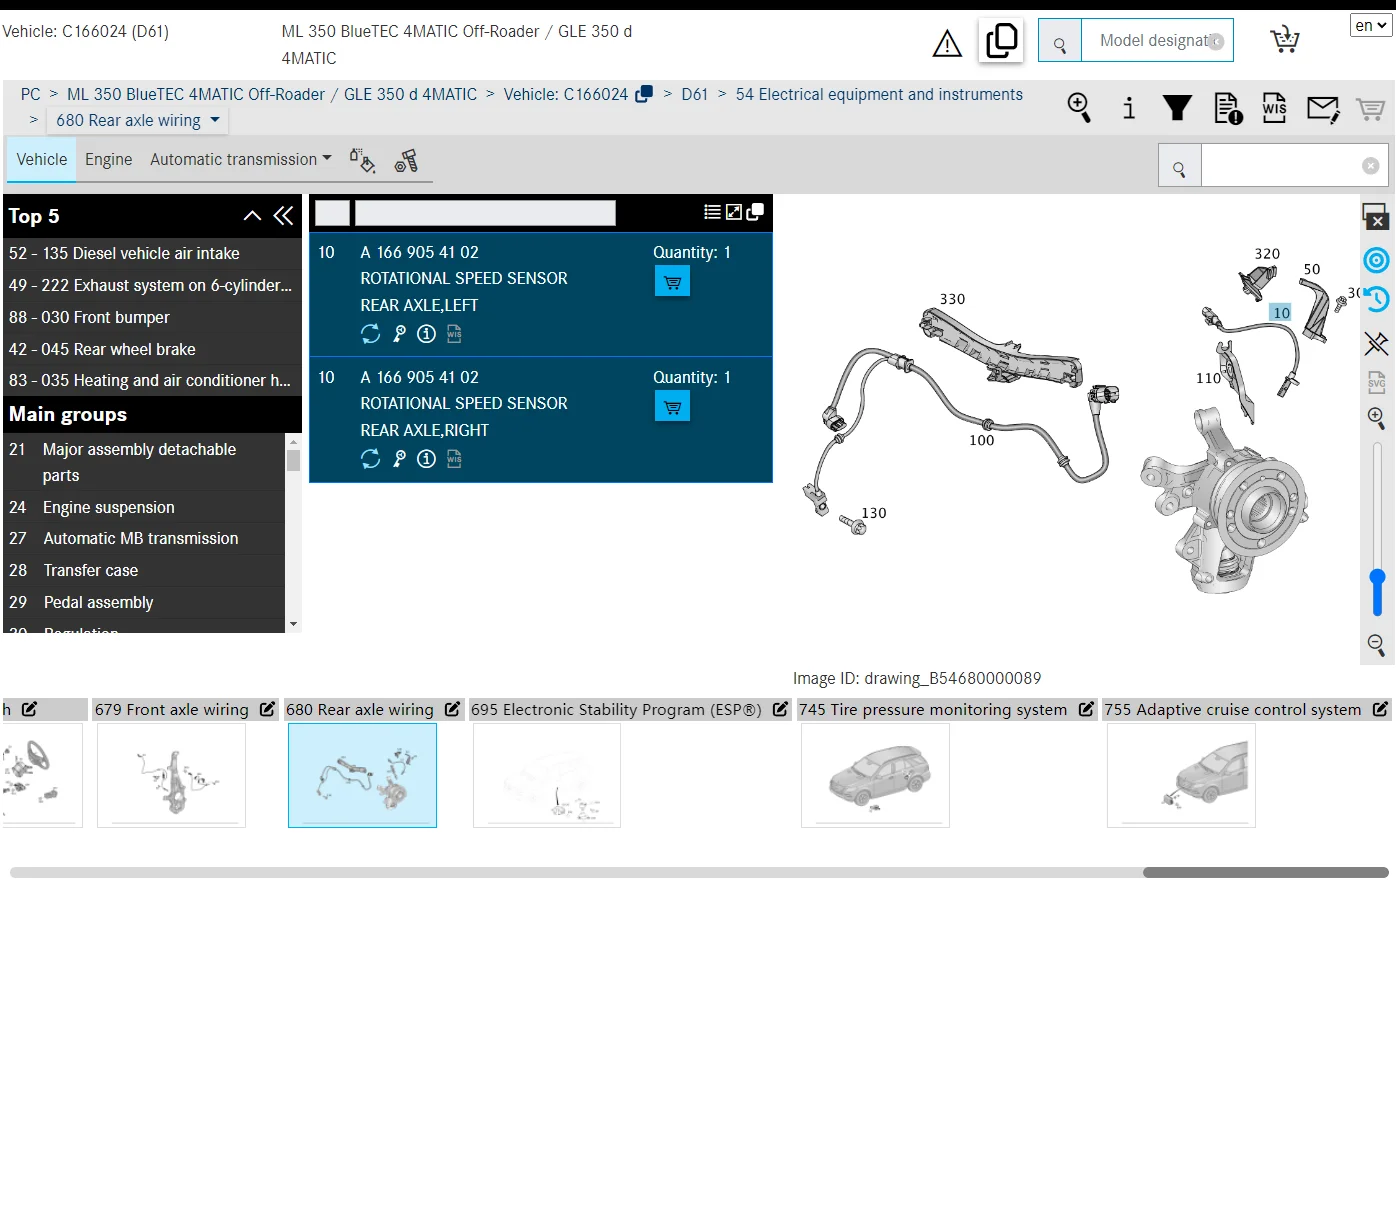The width and height of the screenshot is (1396, 1206).
Task: Open the '679 Front axle wiring' thumbnail
Action: point(171,776)
